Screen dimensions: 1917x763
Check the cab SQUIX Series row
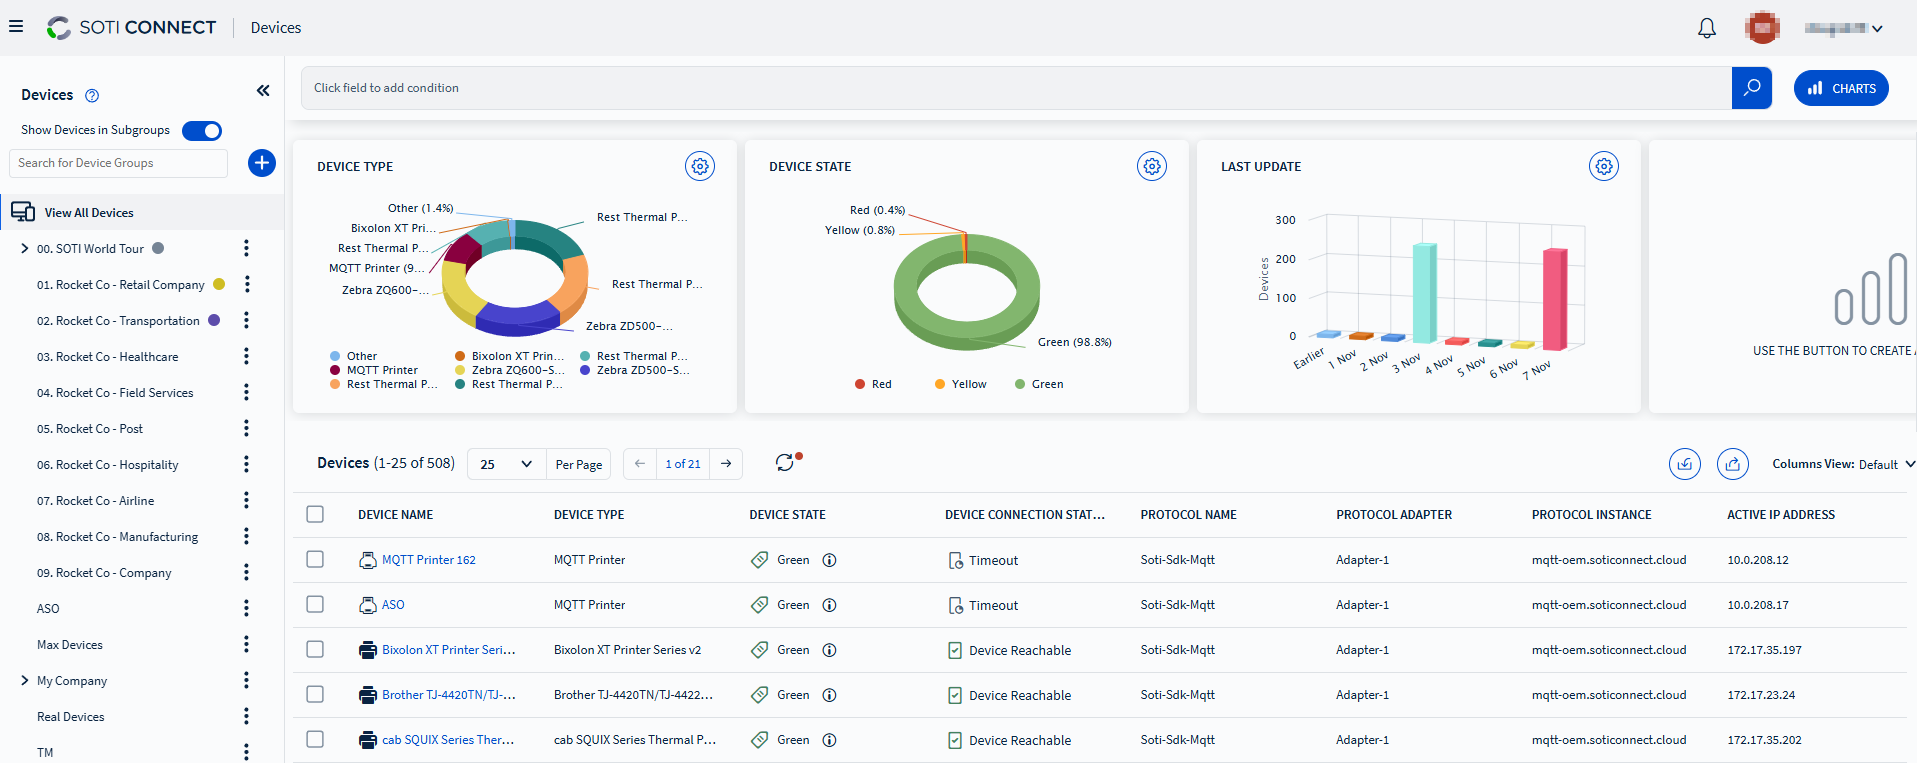pyautogui.click(x=315, y=739)
